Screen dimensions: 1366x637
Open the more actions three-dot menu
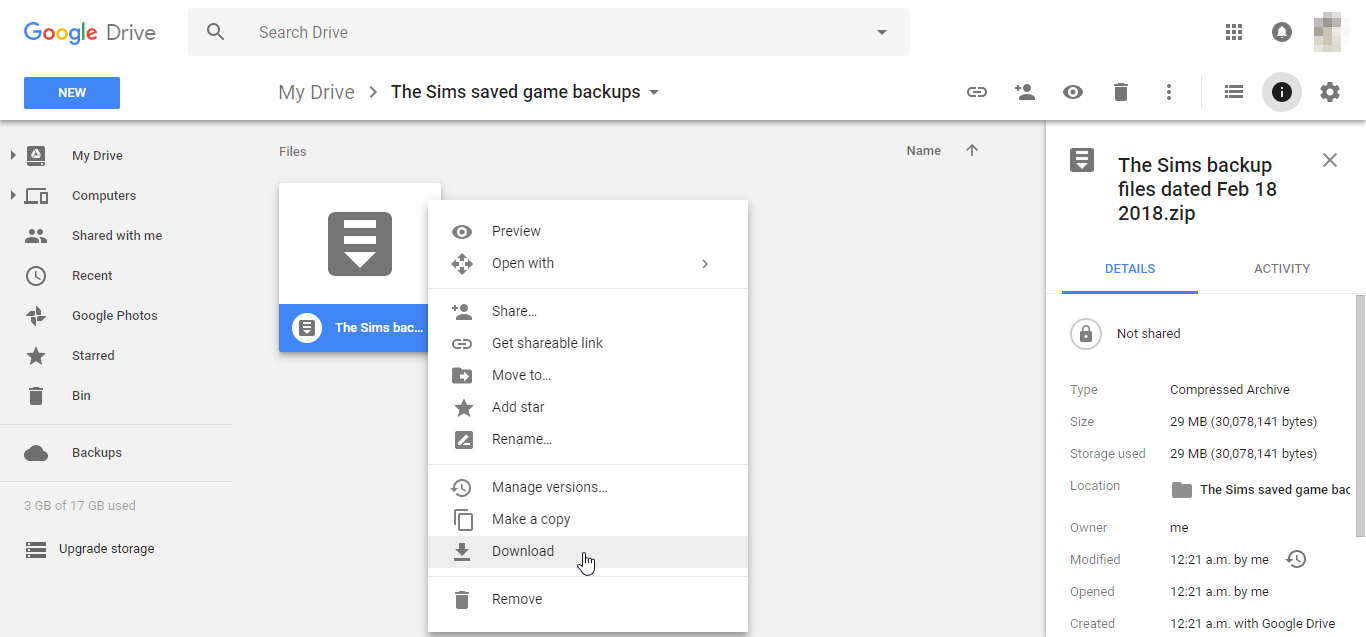coord(1169,92)
